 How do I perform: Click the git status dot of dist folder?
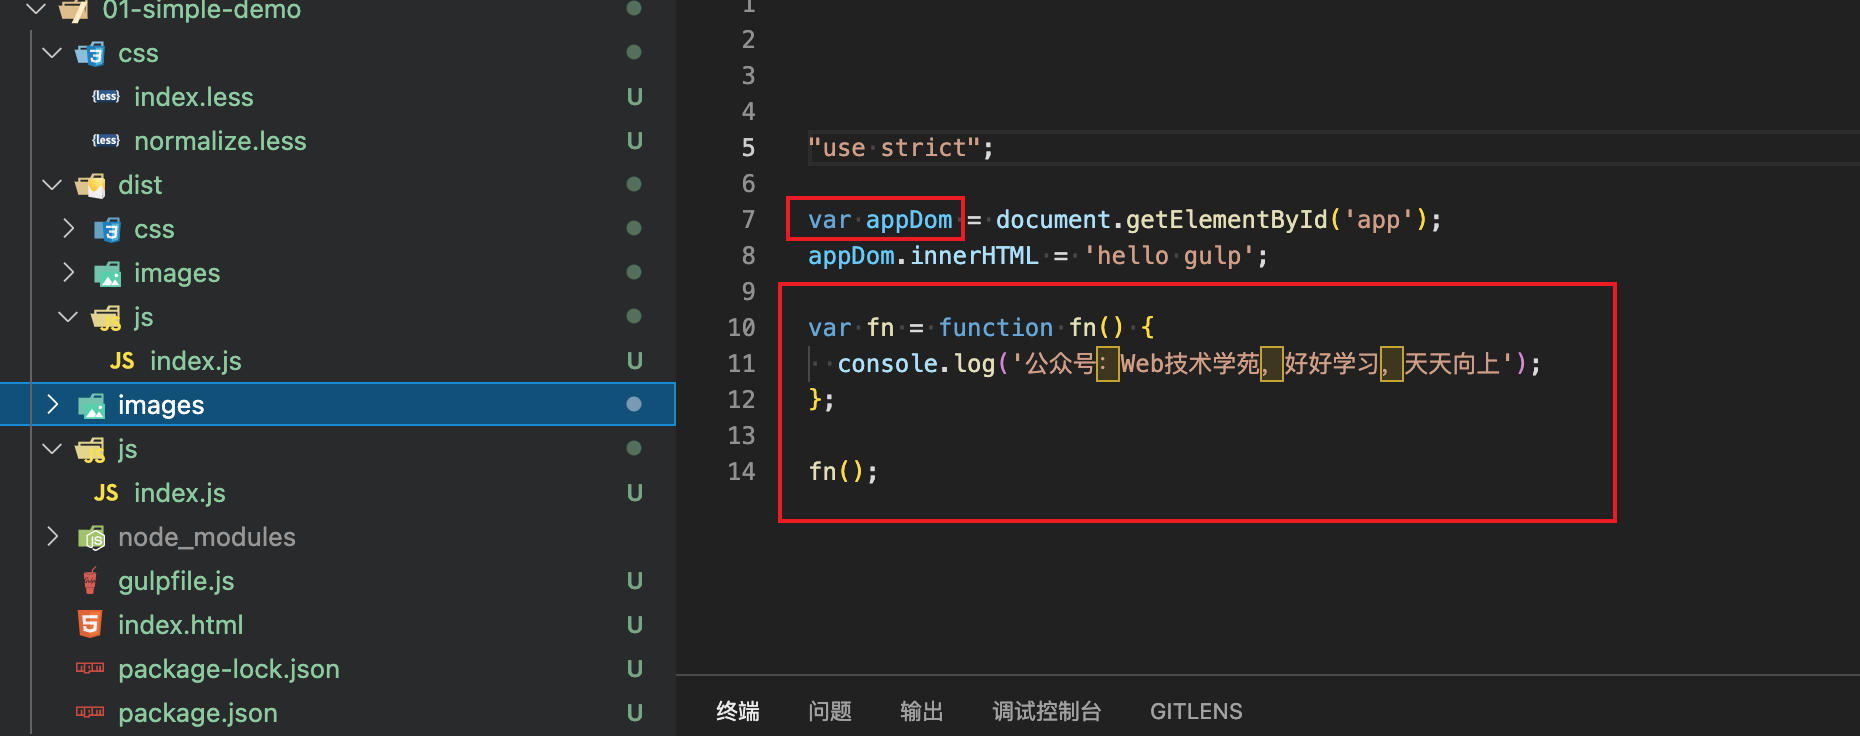click(x=634, y=184)
